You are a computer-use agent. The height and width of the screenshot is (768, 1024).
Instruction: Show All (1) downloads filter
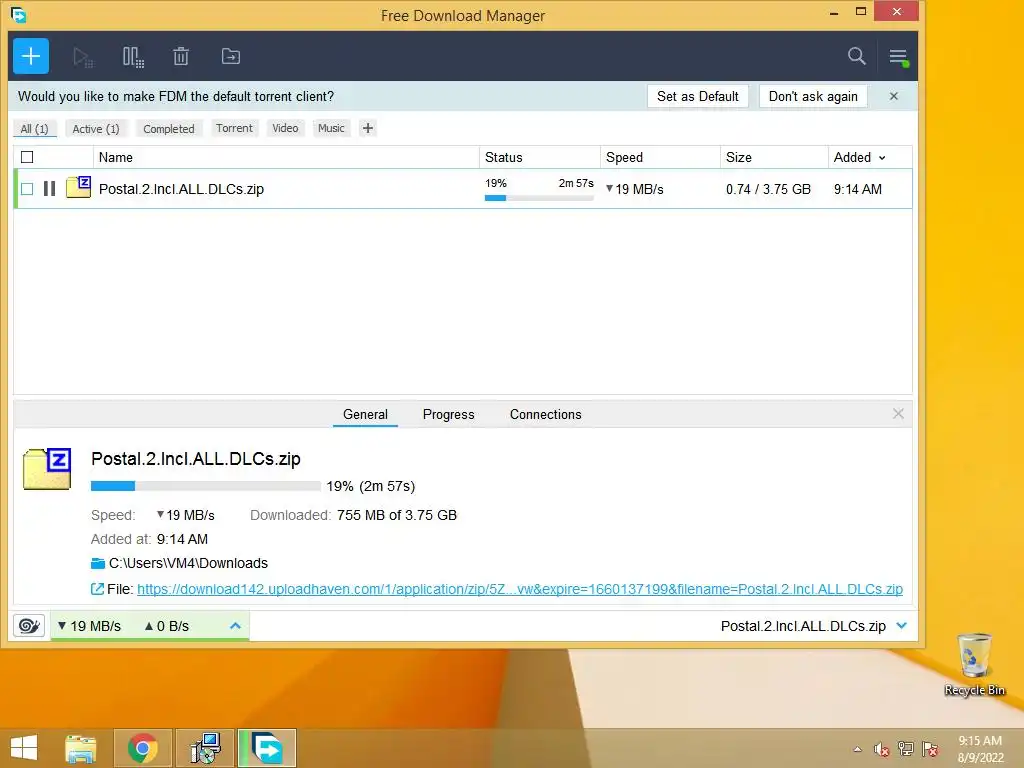(35, 129)
